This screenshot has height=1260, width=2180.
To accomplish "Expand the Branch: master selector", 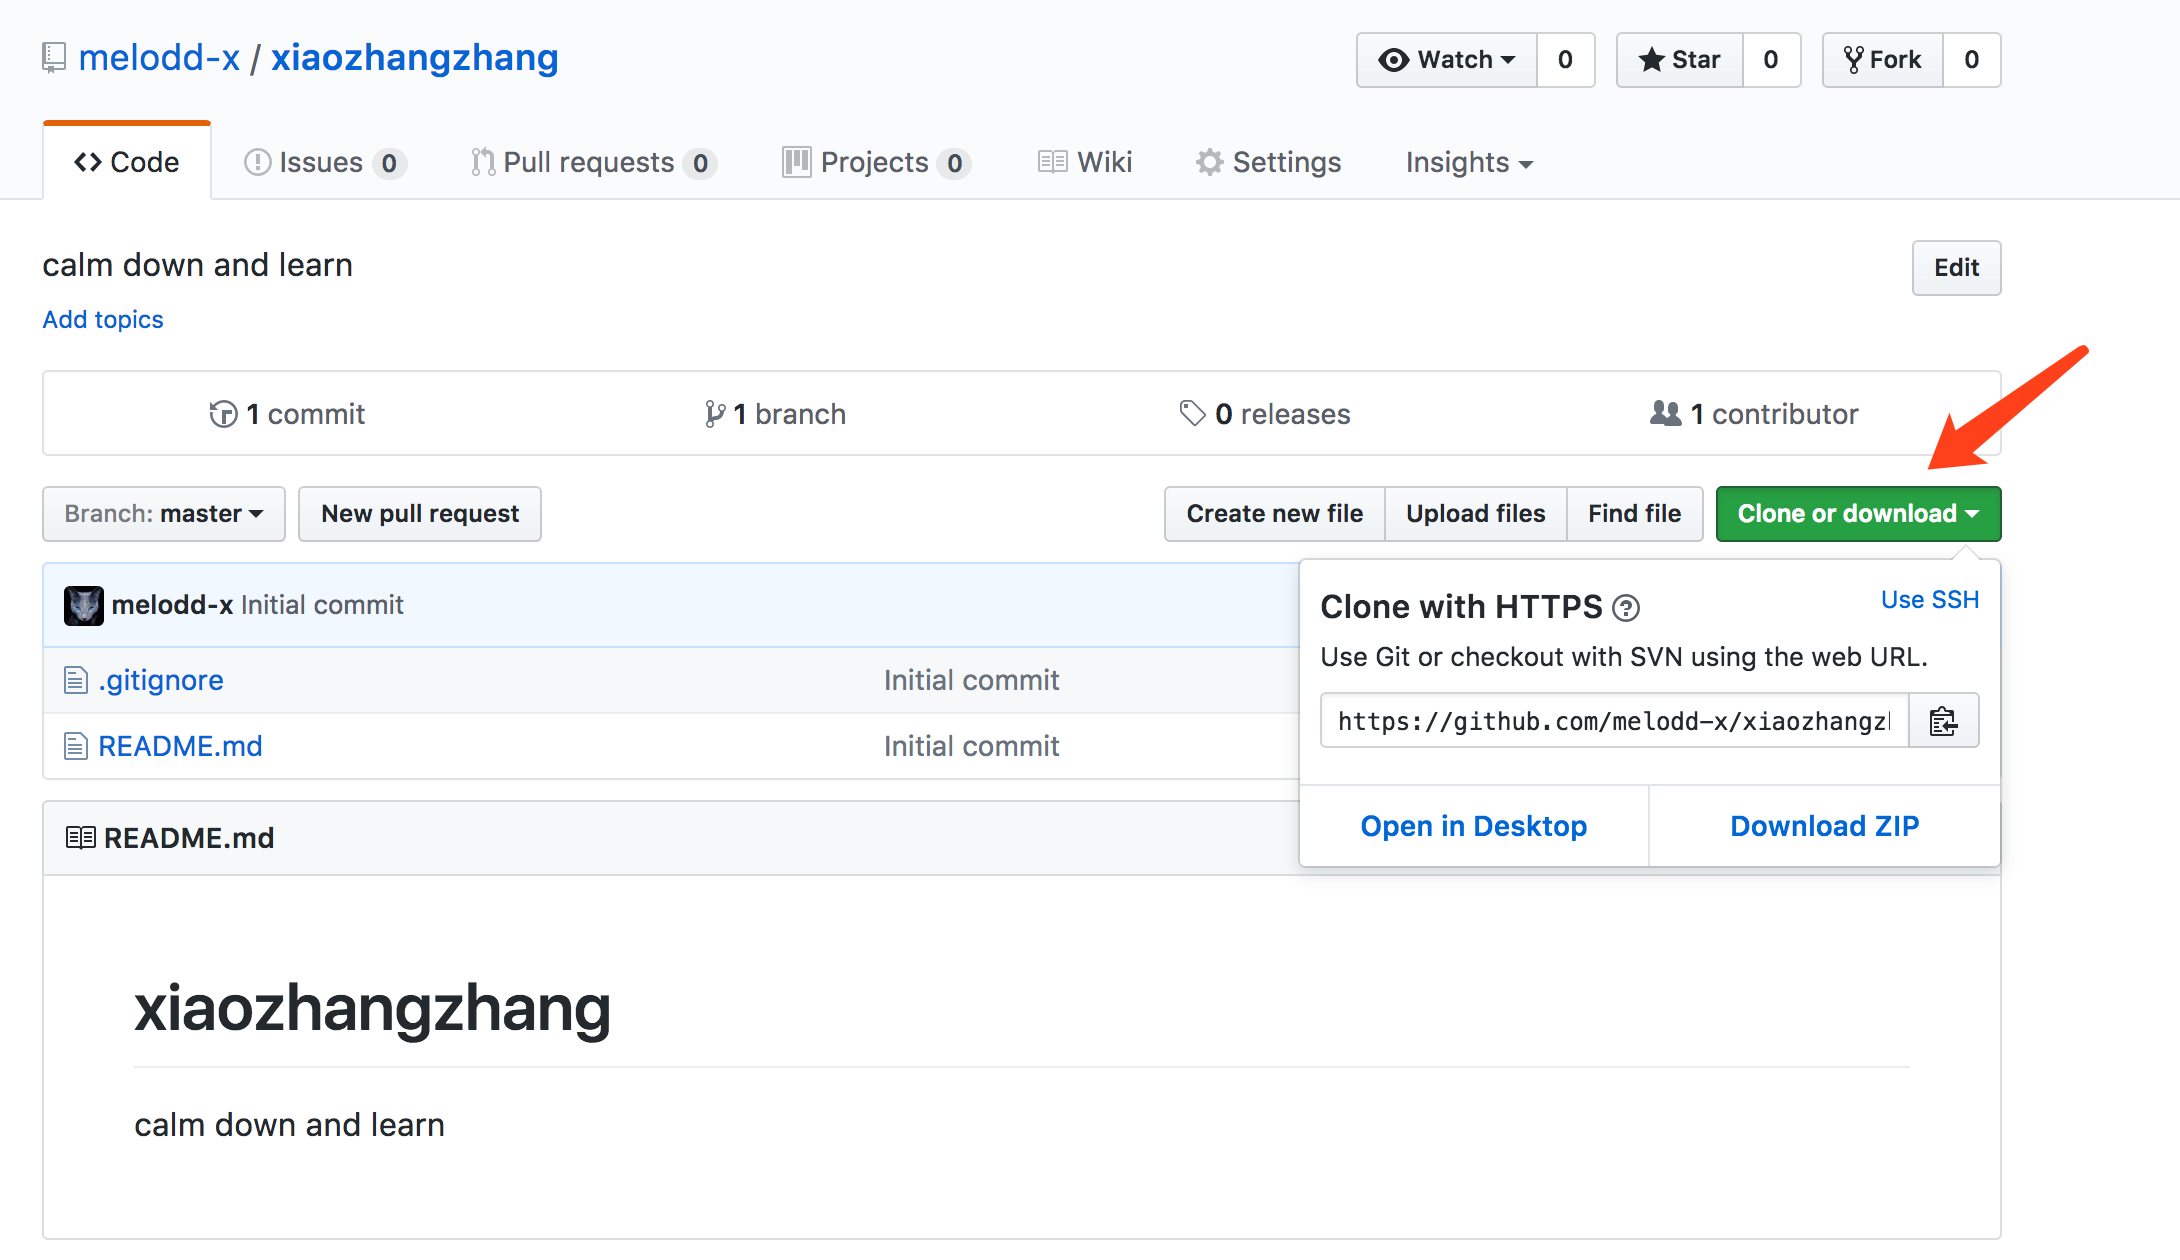I will coord(164,514).
